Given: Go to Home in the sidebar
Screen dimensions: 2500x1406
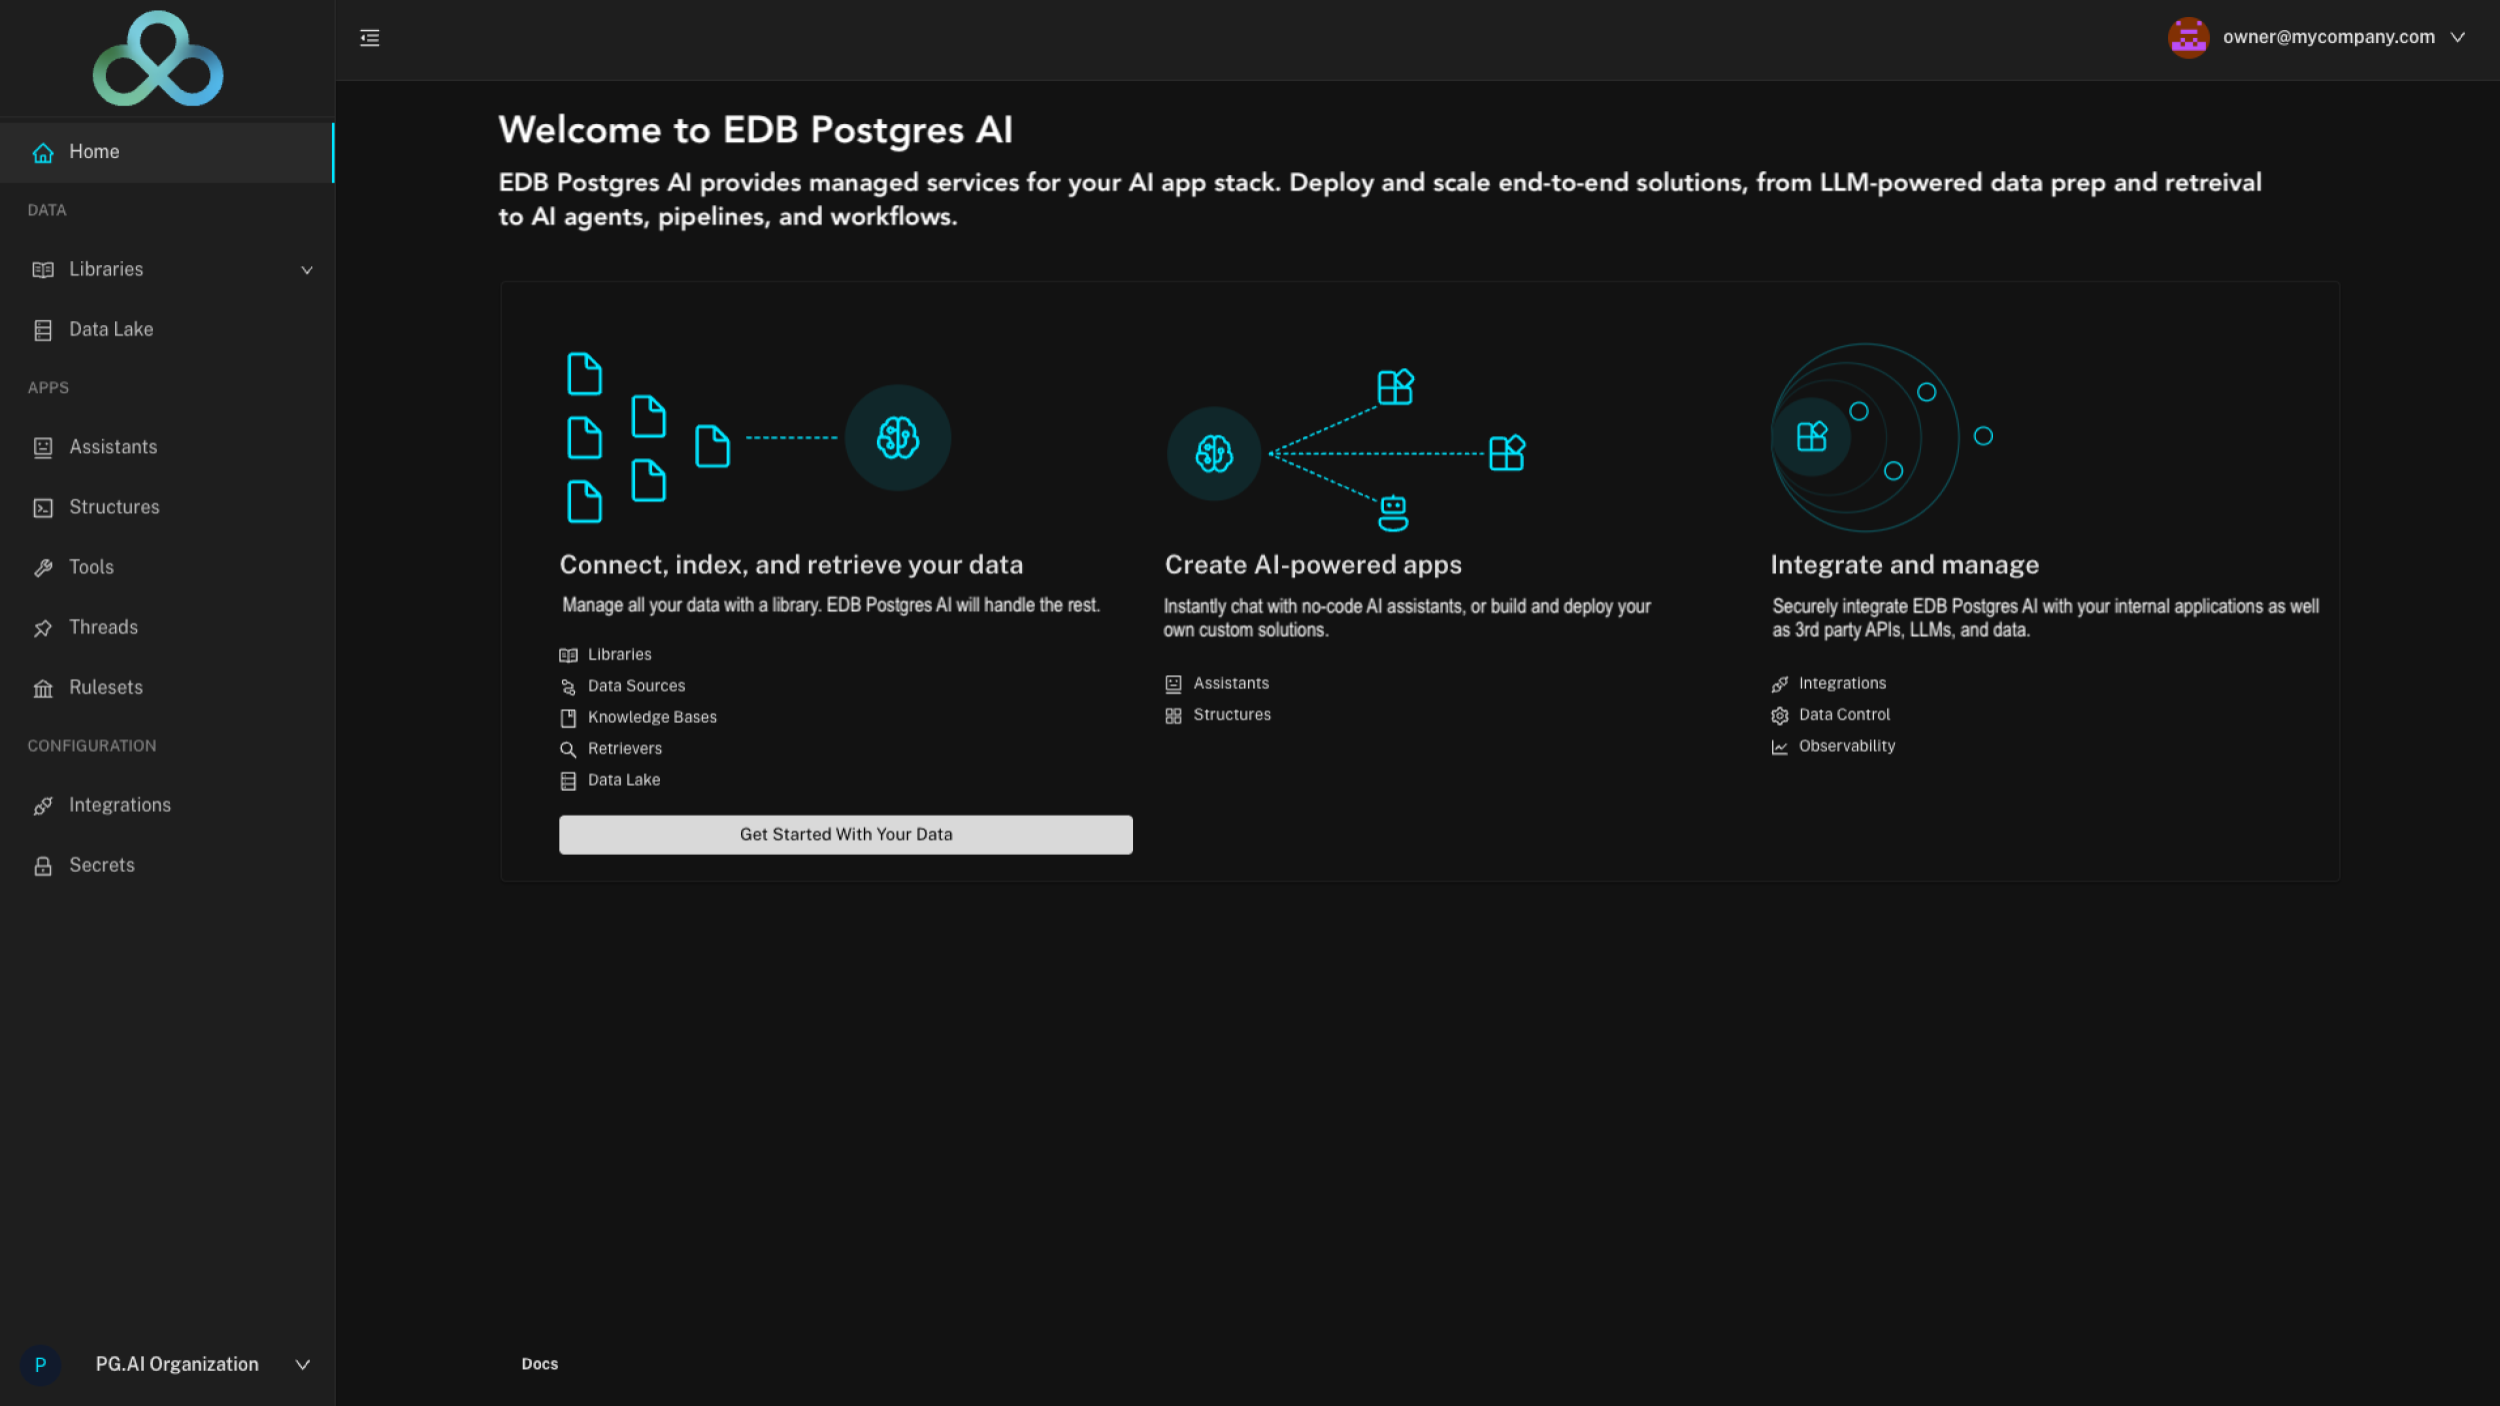Looking at the screenshot, I should [166, 152].
